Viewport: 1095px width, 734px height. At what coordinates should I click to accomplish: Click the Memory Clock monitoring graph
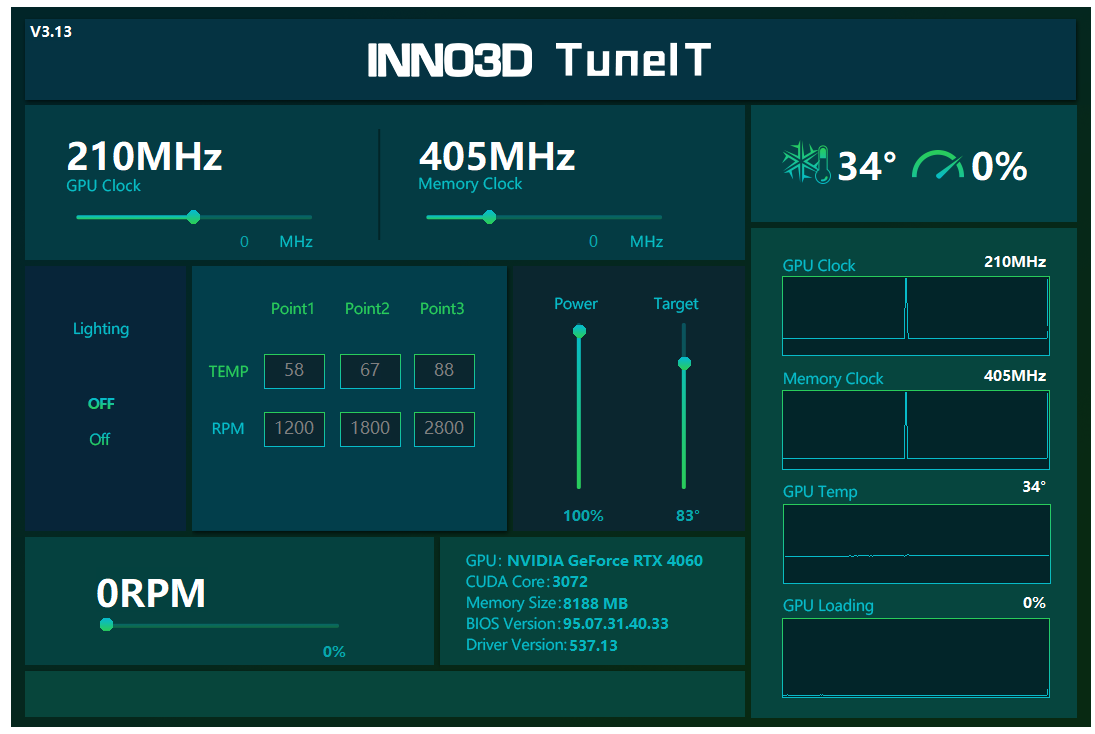click(x=916, y=430)
